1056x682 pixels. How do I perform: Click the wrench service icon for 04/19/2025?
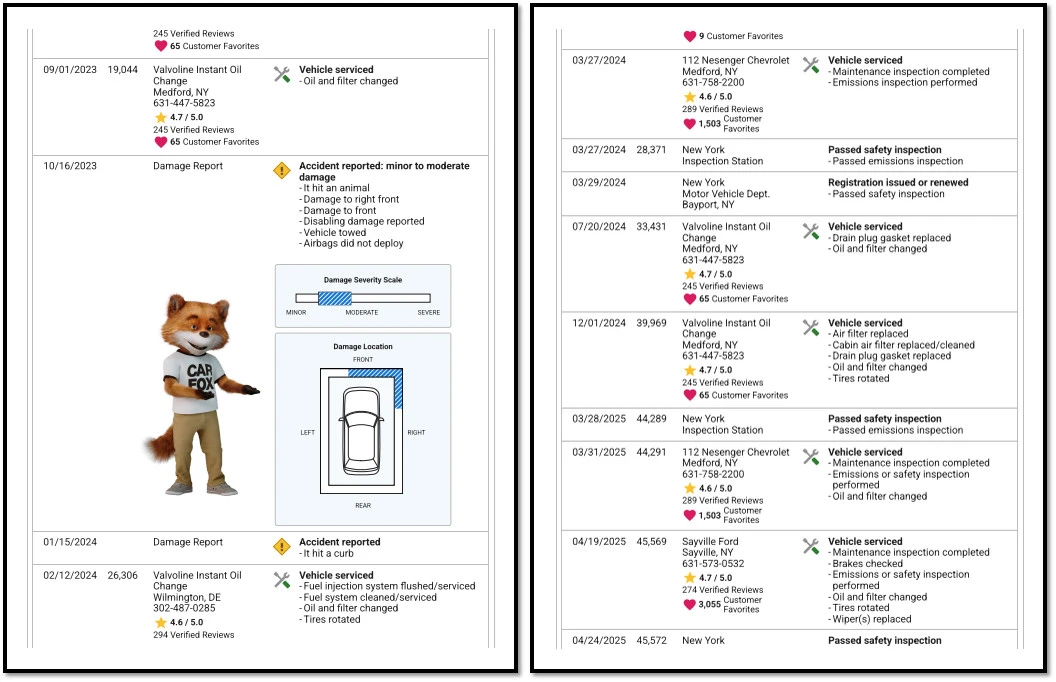click(811, 546)
